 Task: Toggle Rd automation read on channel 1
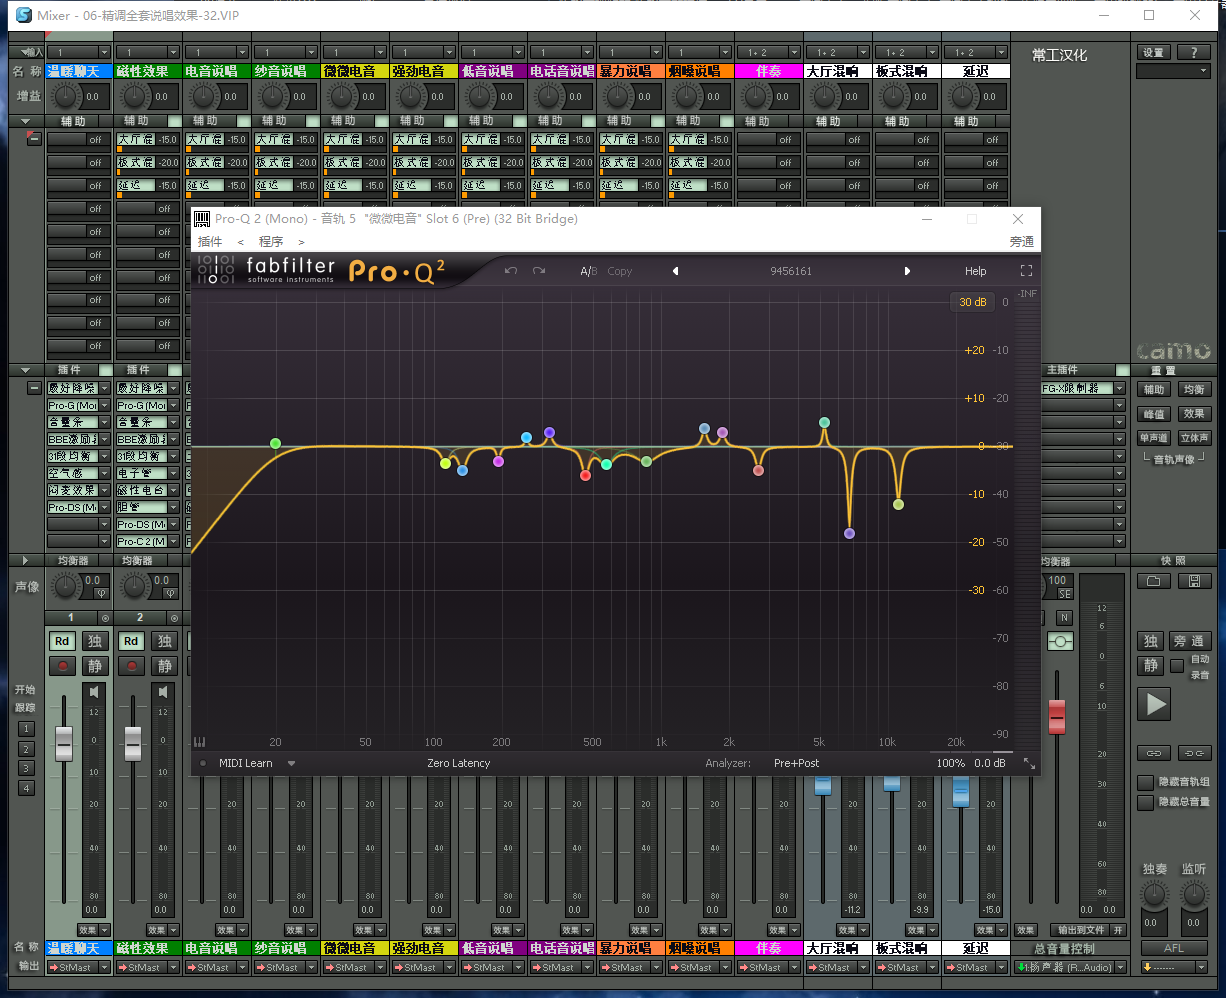coord(62,641)
